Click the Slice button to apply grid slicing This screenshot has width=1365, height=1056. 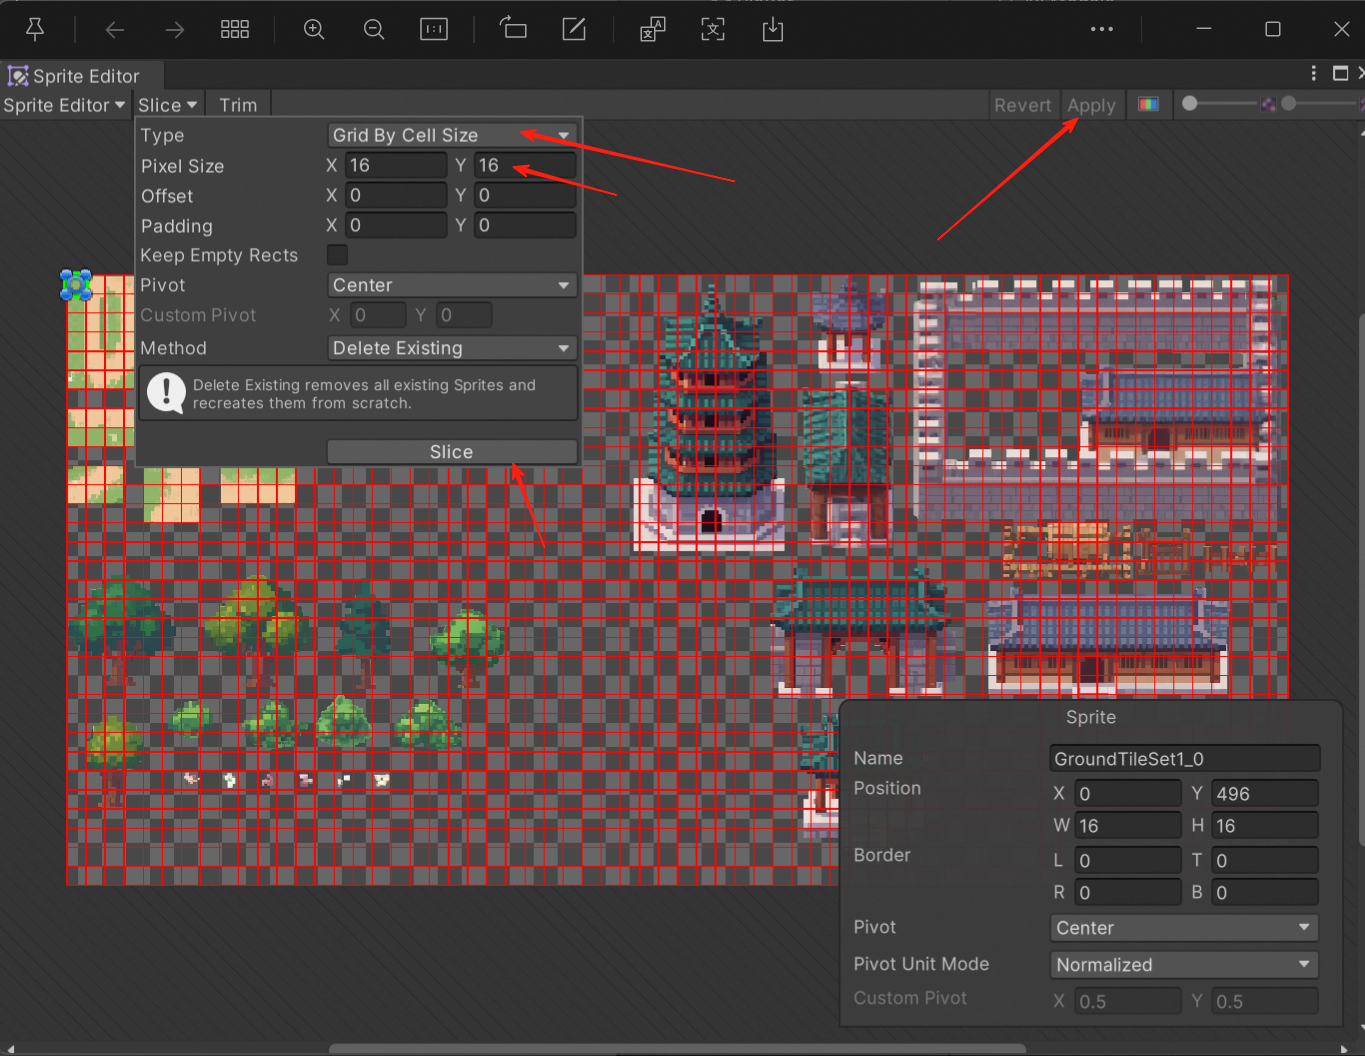coord(451,451)
